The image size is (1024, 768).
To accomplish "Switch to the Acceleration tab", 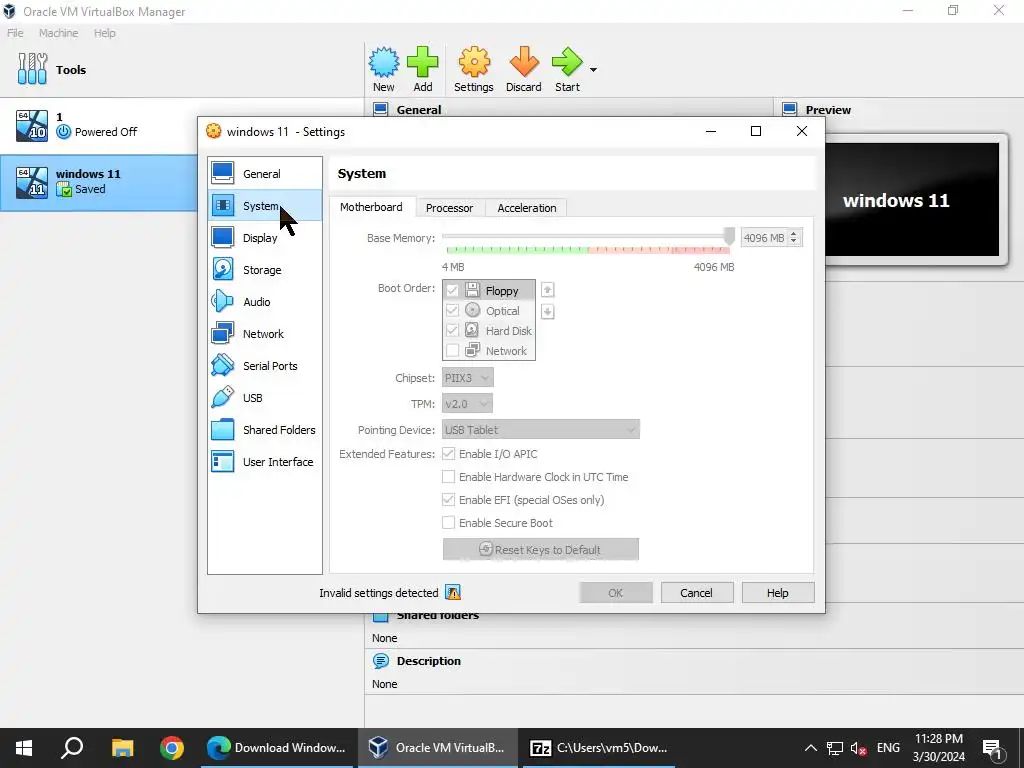I will tap(526, 208).
